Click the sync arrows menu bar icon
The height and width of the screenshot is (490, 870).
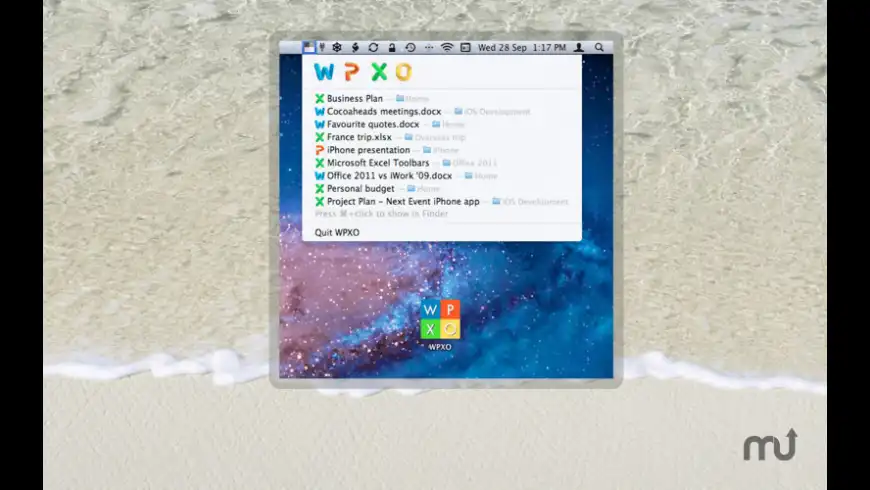373,47
